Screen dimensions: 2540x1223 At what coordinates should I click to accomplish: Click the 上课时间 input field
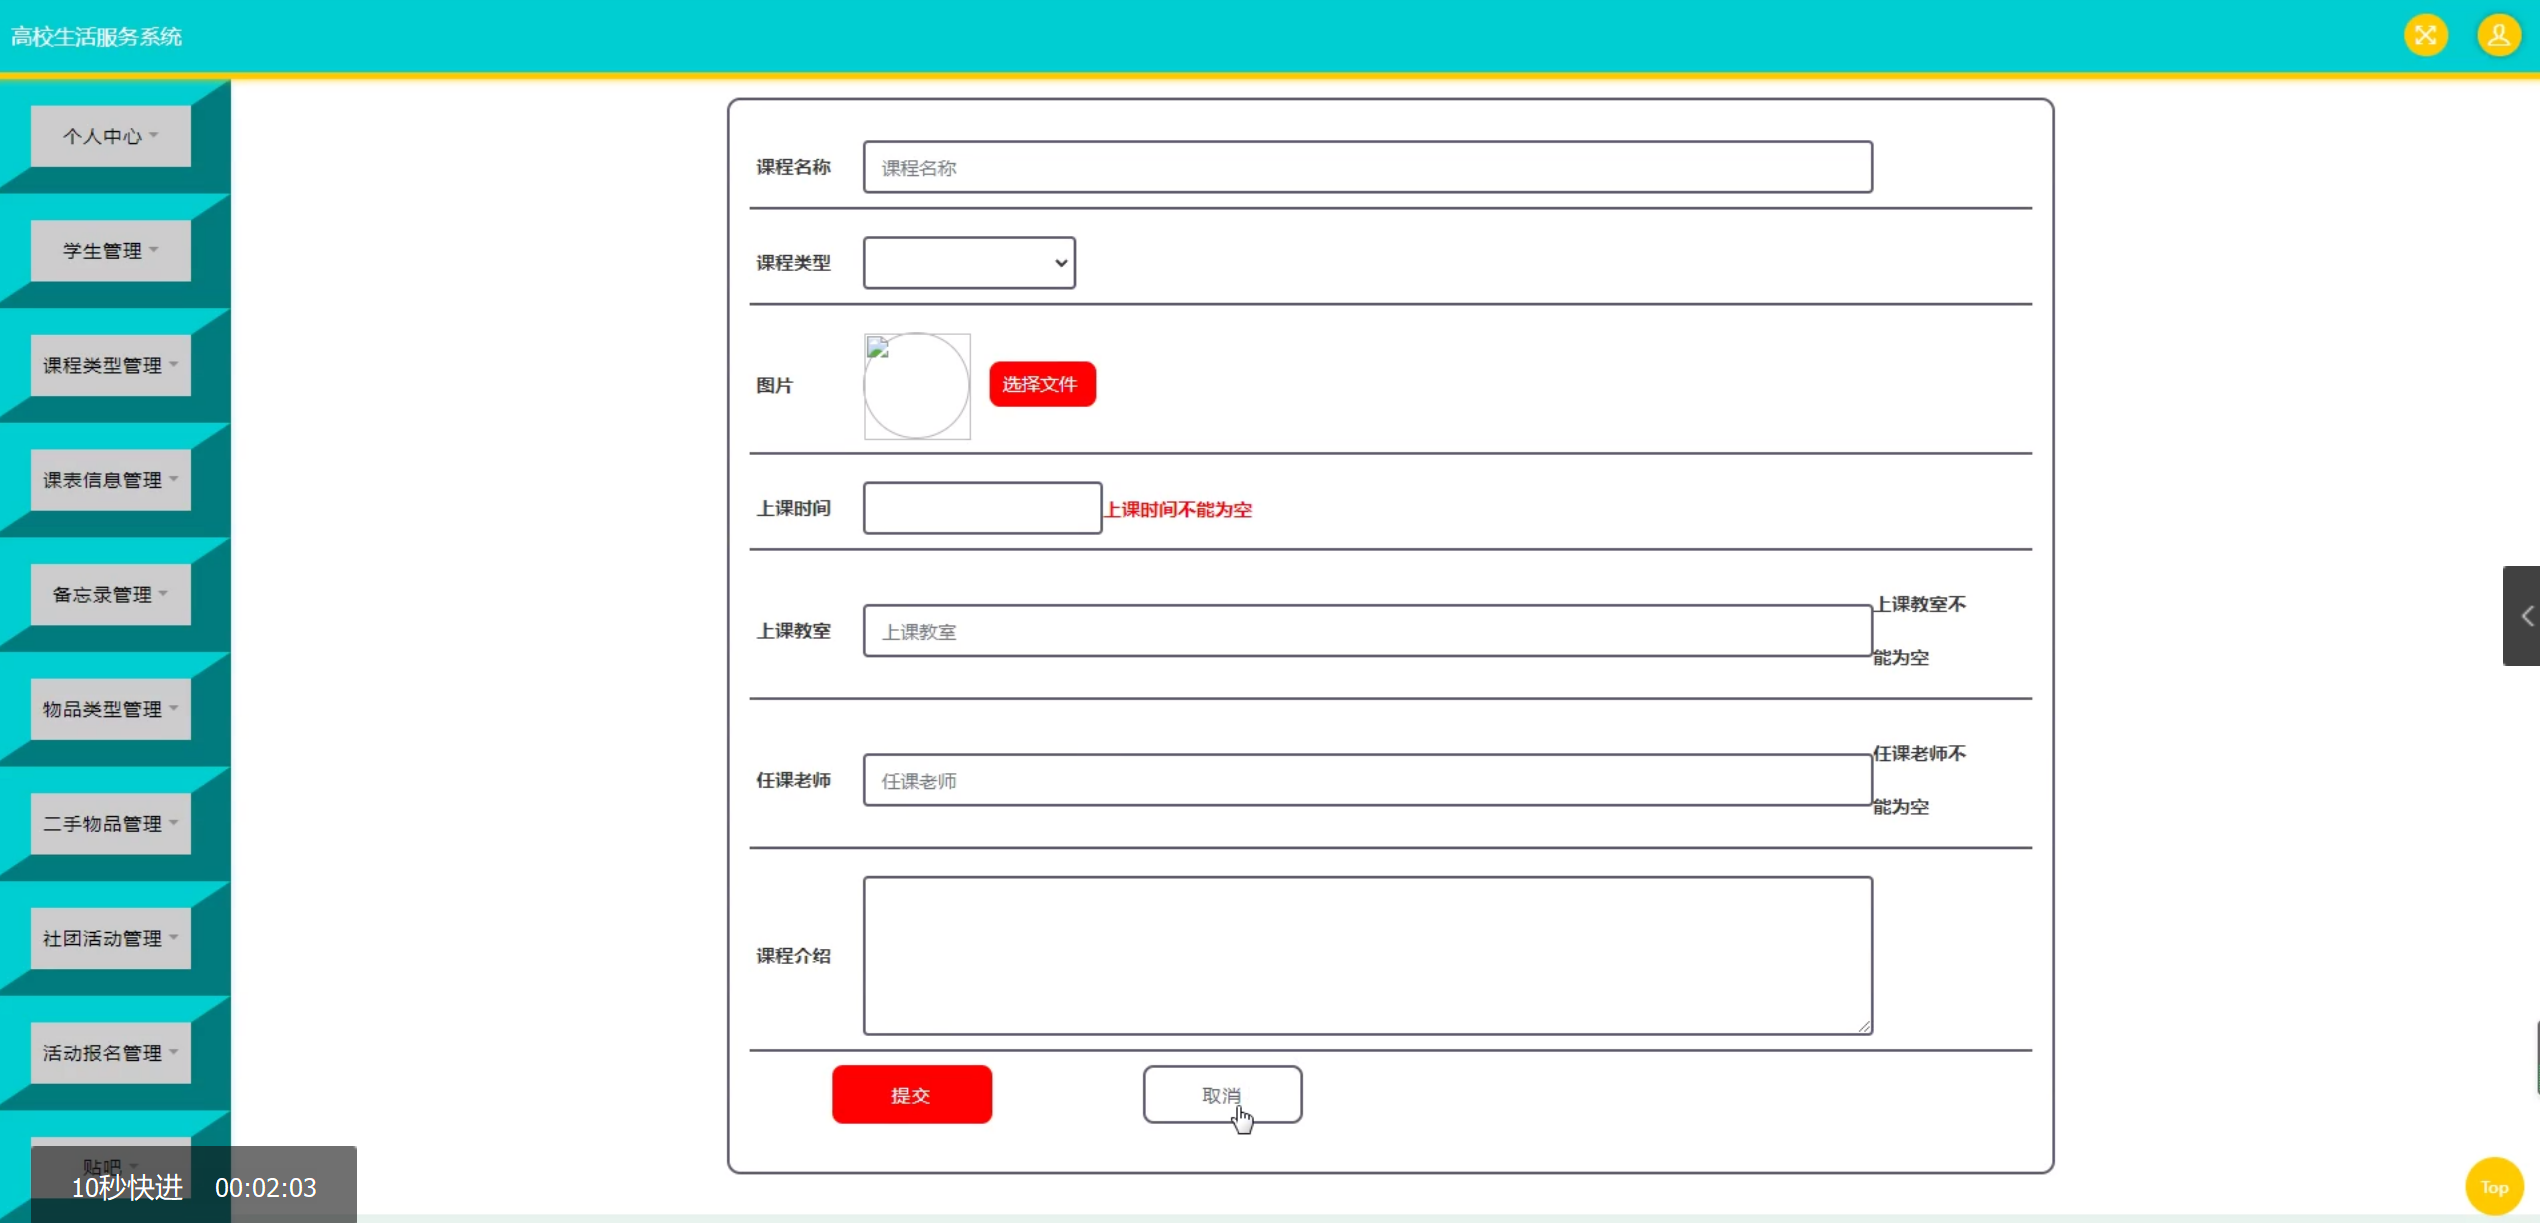[x=982, y=508]
